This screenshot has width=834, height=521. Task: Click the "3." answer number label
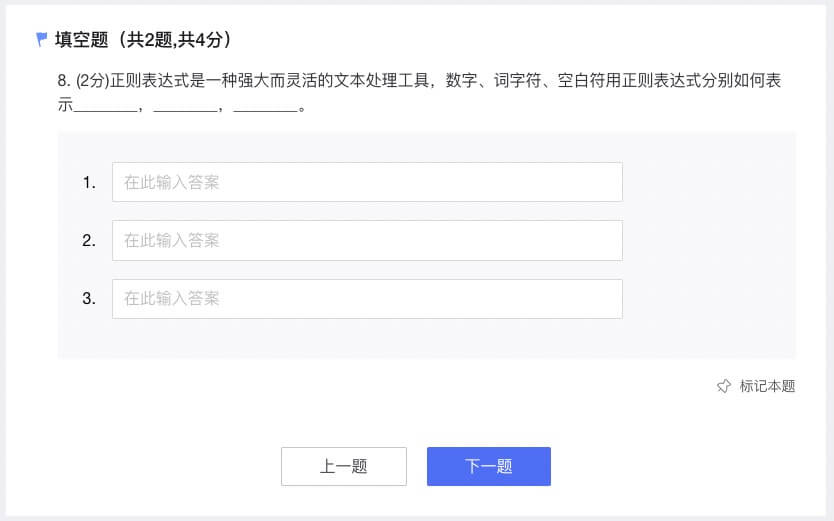[89, 299]
